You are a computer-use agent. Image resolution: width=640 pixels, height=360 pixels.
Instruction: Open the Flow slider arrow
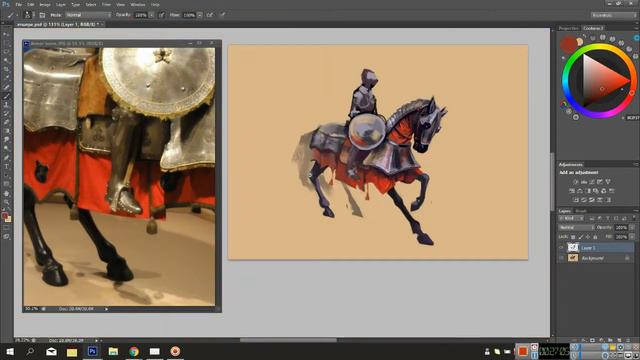[200, 15]
